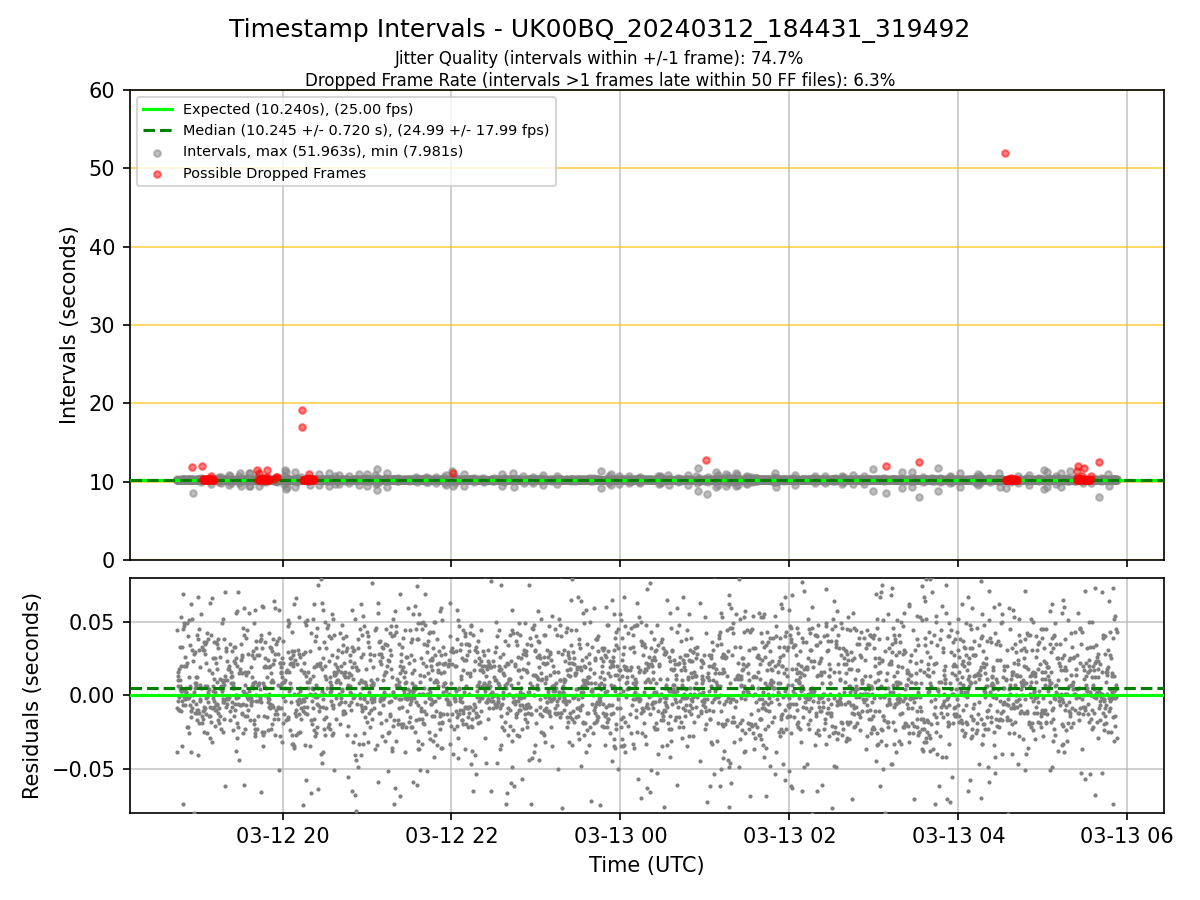Screen dimensions: 1200x900
Task: Click the 'Residuals (seconds)' y-axis label
Action: pos(32,696)
